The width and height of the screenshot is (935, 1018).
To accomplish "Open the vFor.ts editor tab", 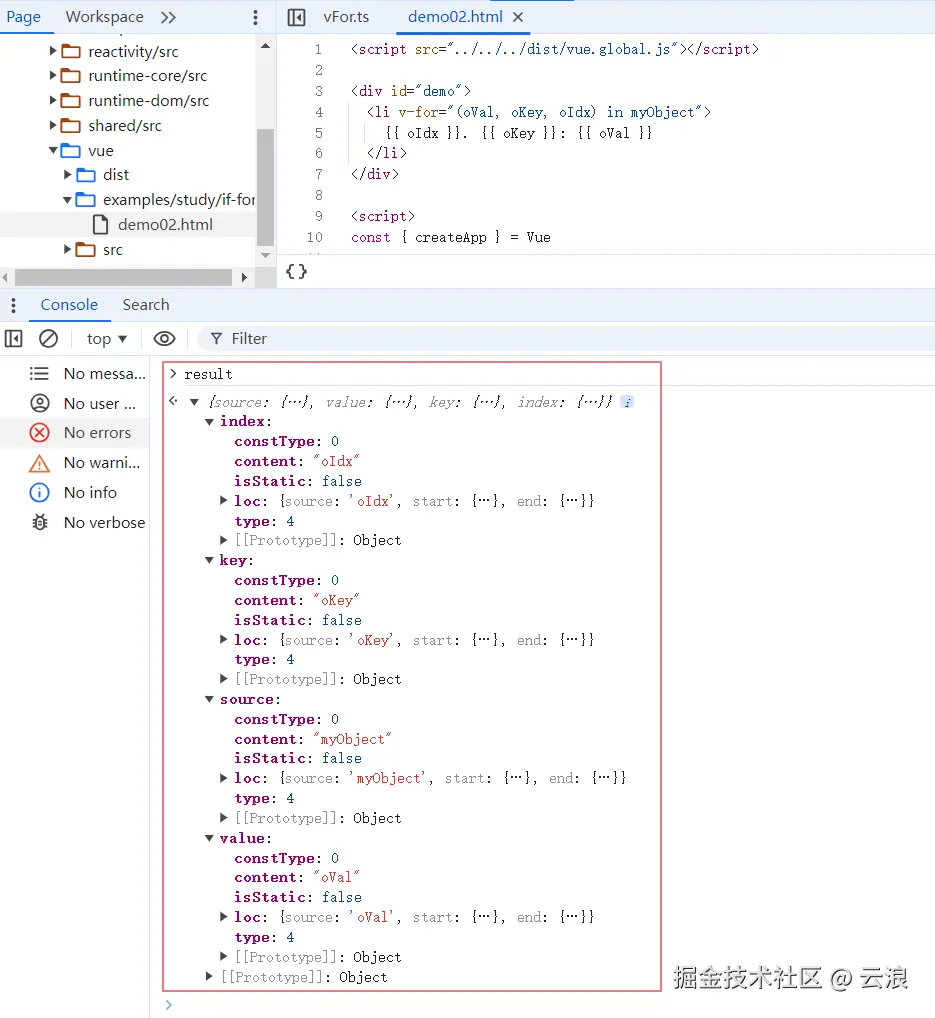I will [x=346, y=17].
